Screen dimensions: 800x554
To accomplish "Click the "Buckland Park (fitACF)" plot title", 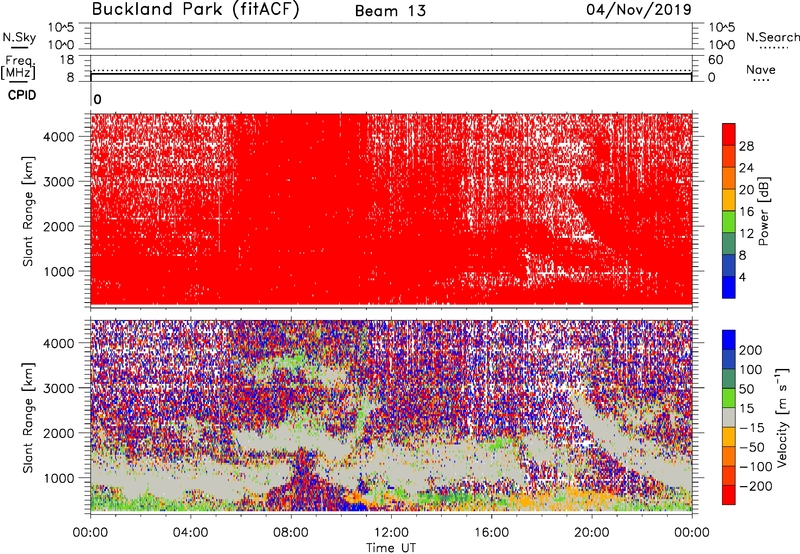I will [195, 10].
